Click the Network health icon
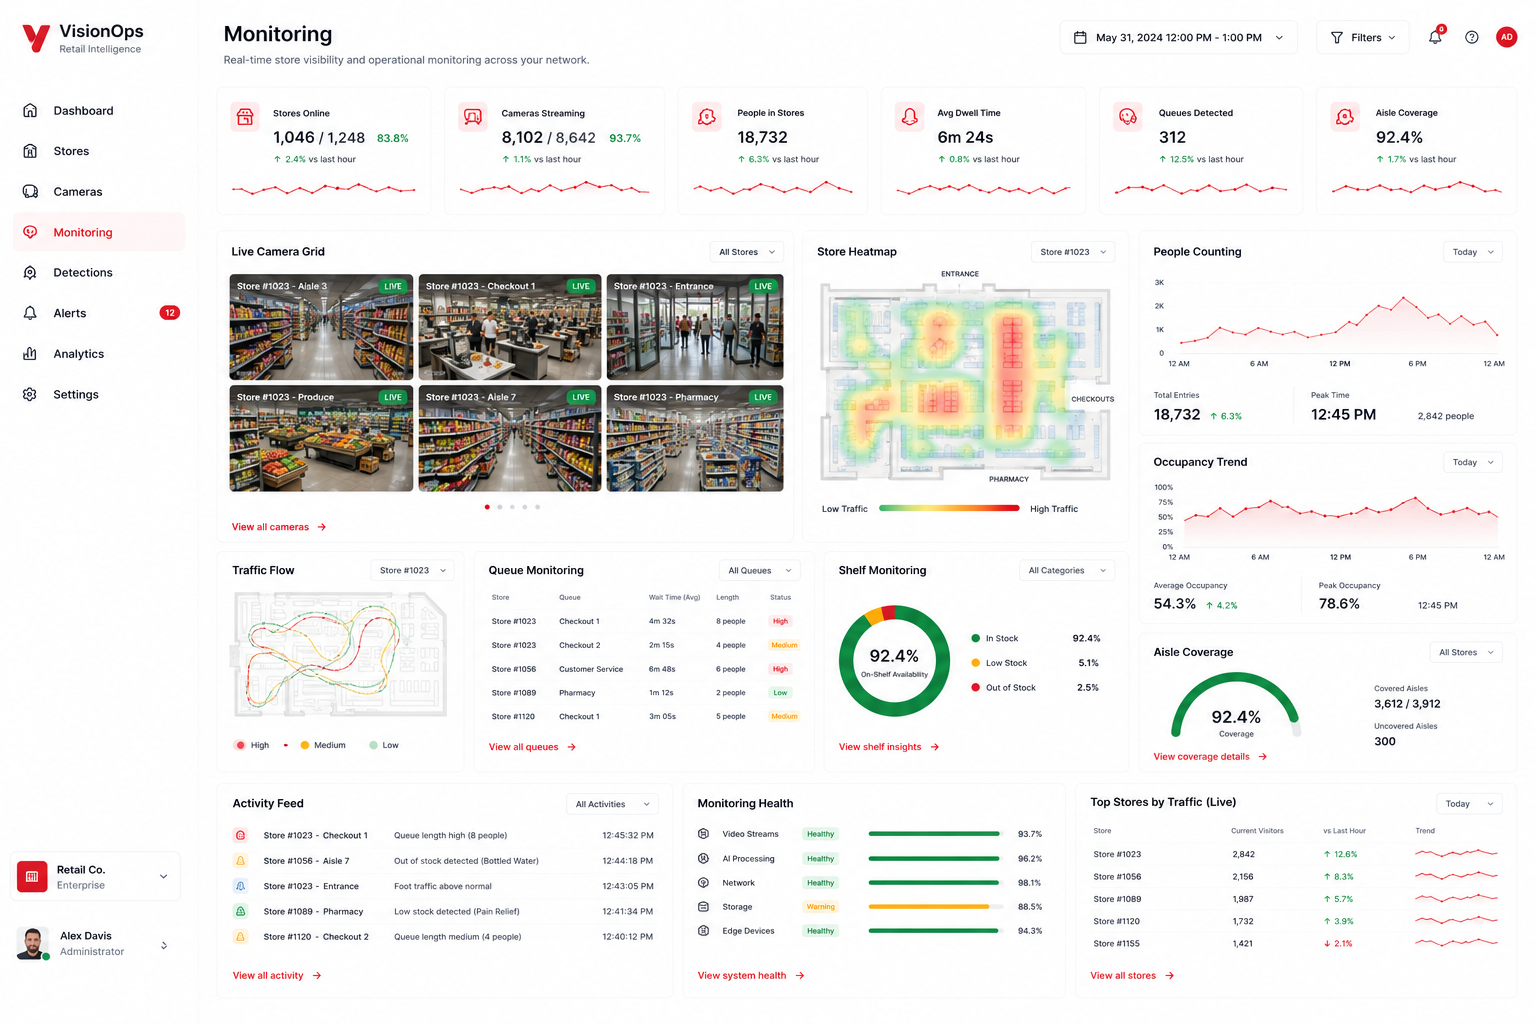The height and width of the screenshot is (1024, 1536). pos(703,882)
